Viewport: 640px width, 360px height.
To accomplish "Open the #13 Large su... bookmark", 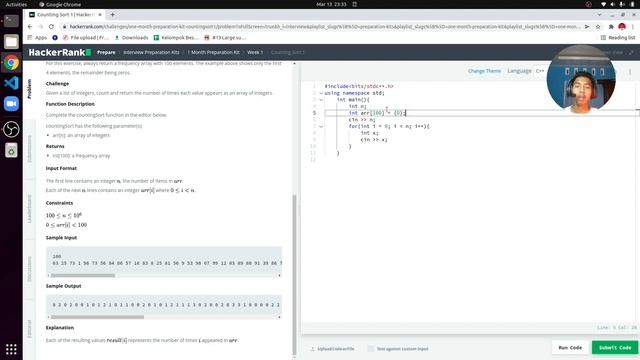I will pos(225,38).
